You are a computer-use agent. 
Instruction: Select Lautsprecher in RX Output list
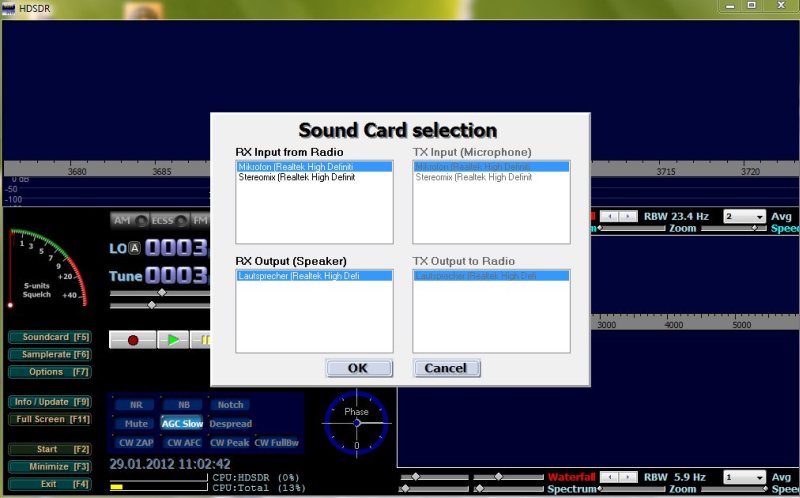(298, 275)
